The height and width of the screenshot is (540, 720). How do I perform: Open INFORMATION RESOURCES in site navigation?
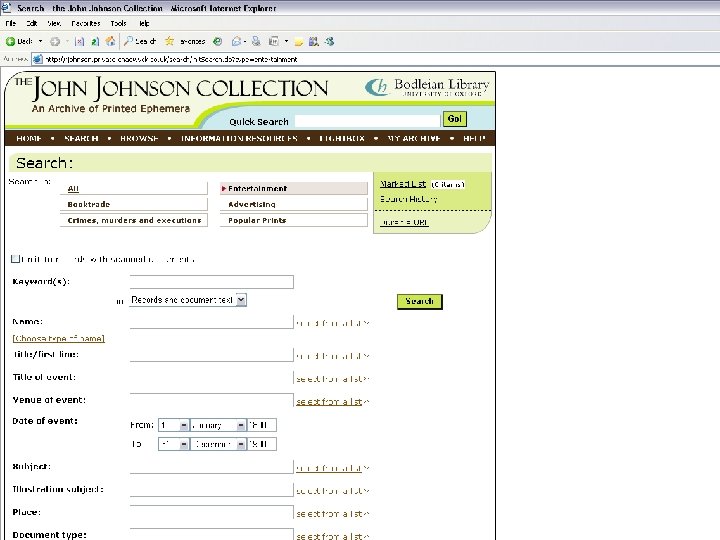(x=239, y=138)
